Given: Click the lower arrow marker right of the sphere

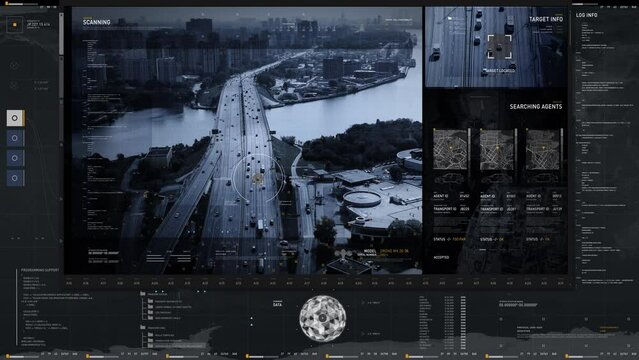Looking at the screenshot, I should [363, 333].
